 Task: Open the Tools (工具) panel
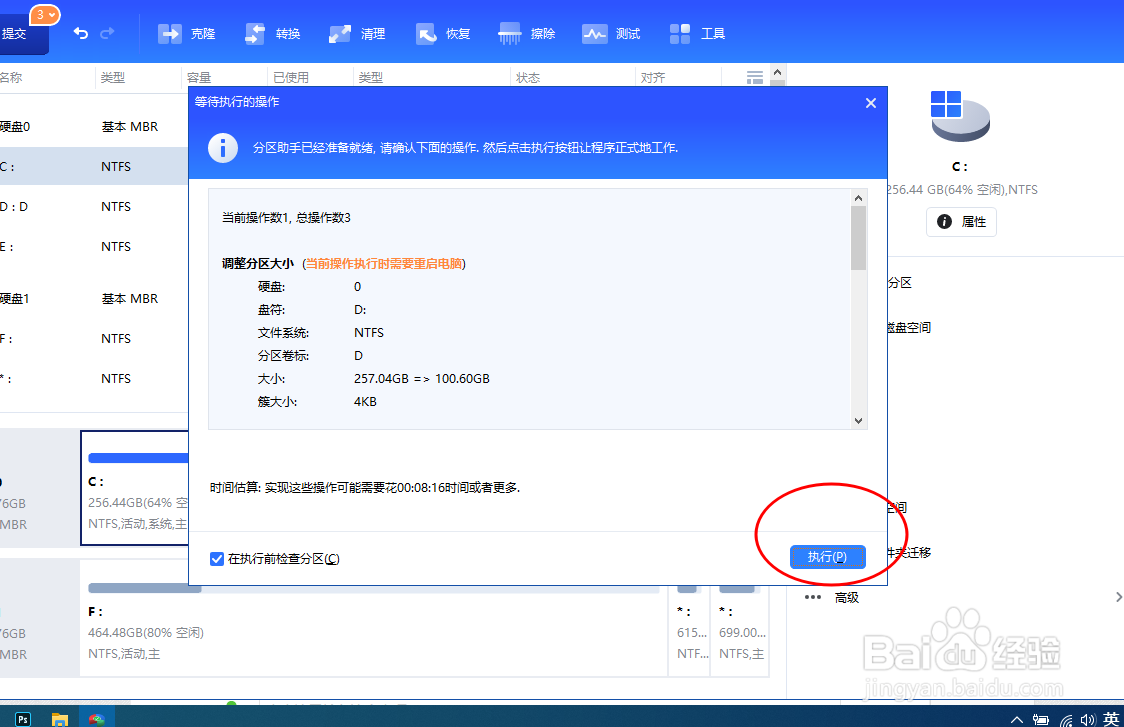tap(697, 32)
